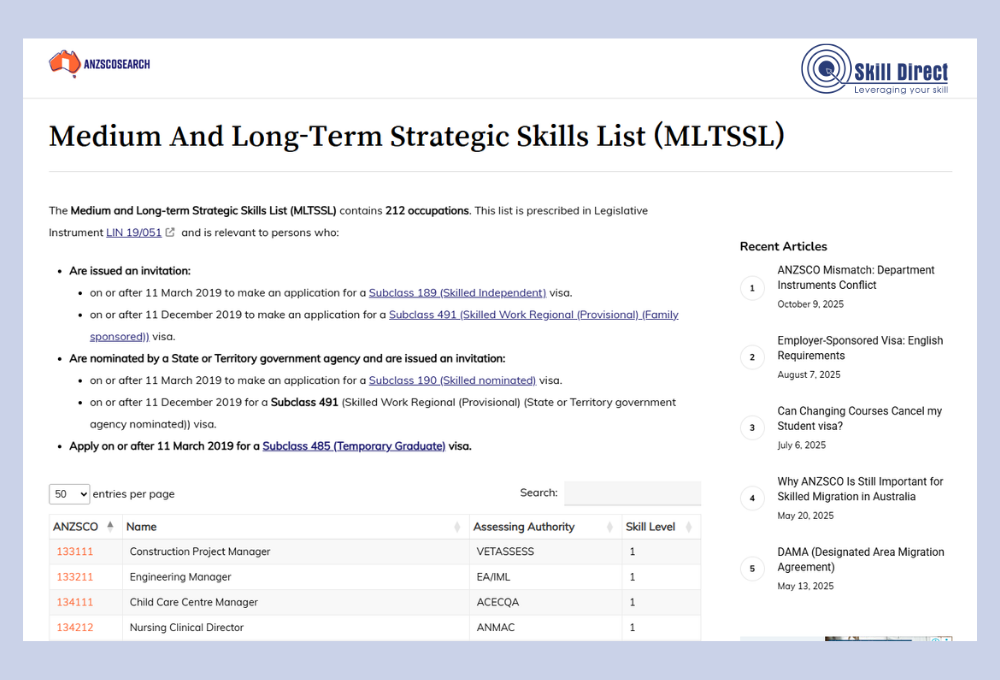
Task: Click July 6, 2025 article date
Action: (x=801, y=445)
